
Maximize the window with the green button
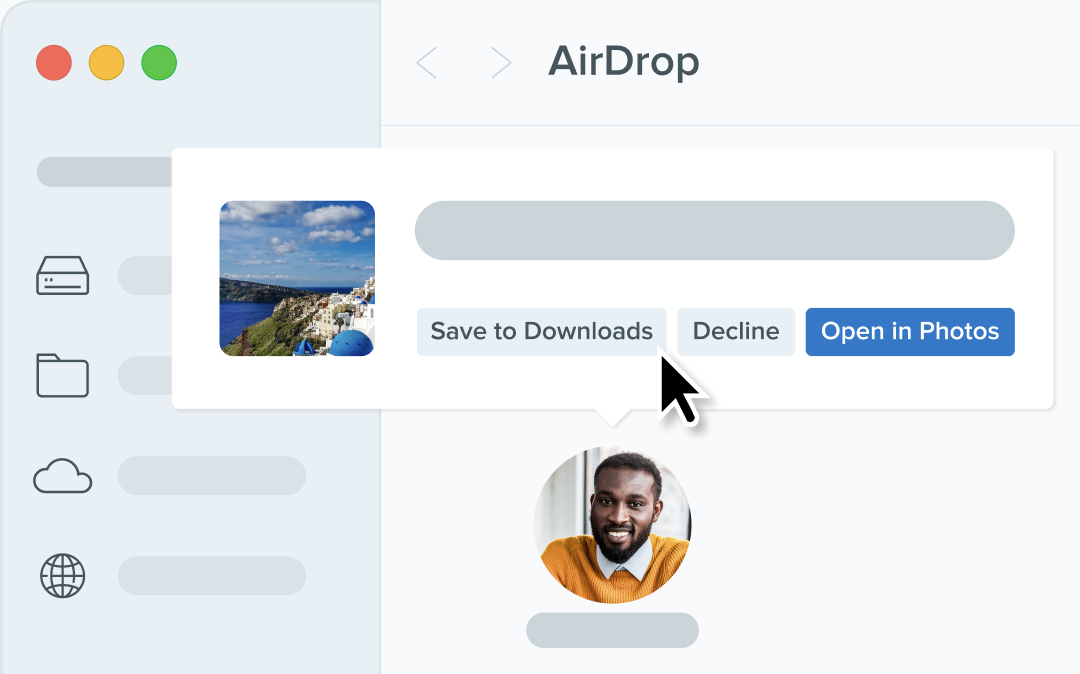159,63
